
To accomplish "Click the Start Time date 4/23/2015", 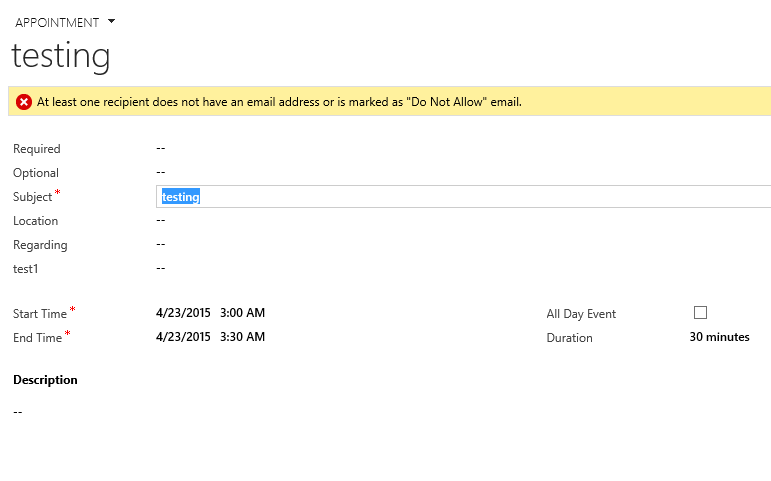I will coord(183,313).
